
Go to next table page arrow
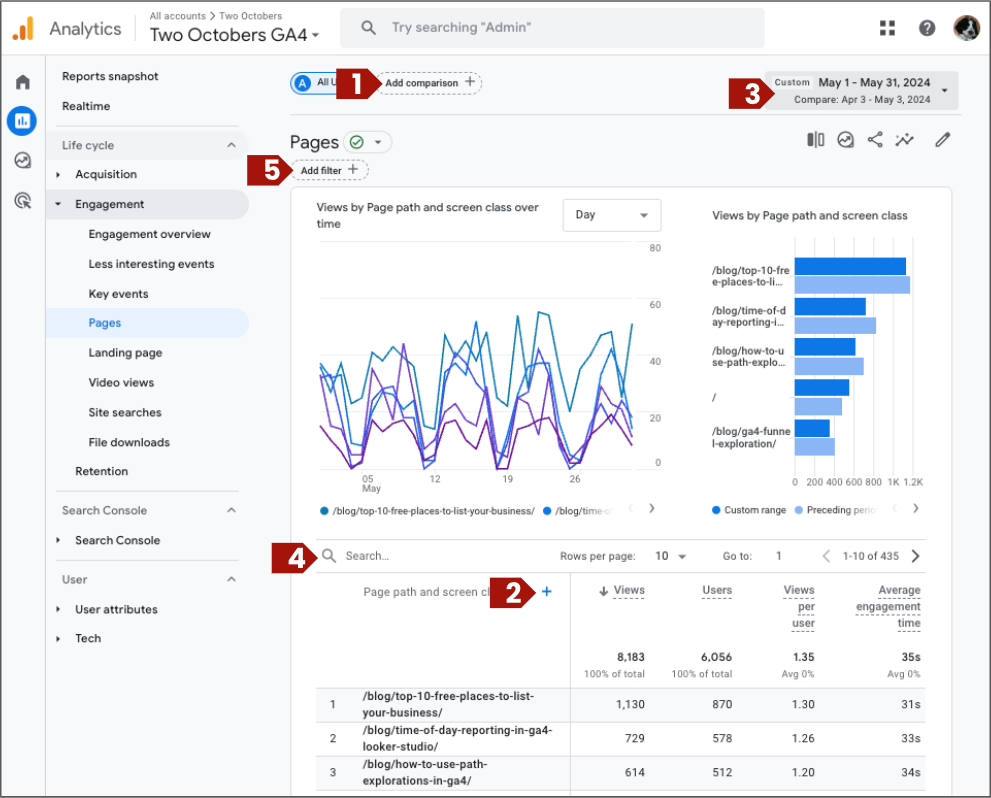pos(915,556)
